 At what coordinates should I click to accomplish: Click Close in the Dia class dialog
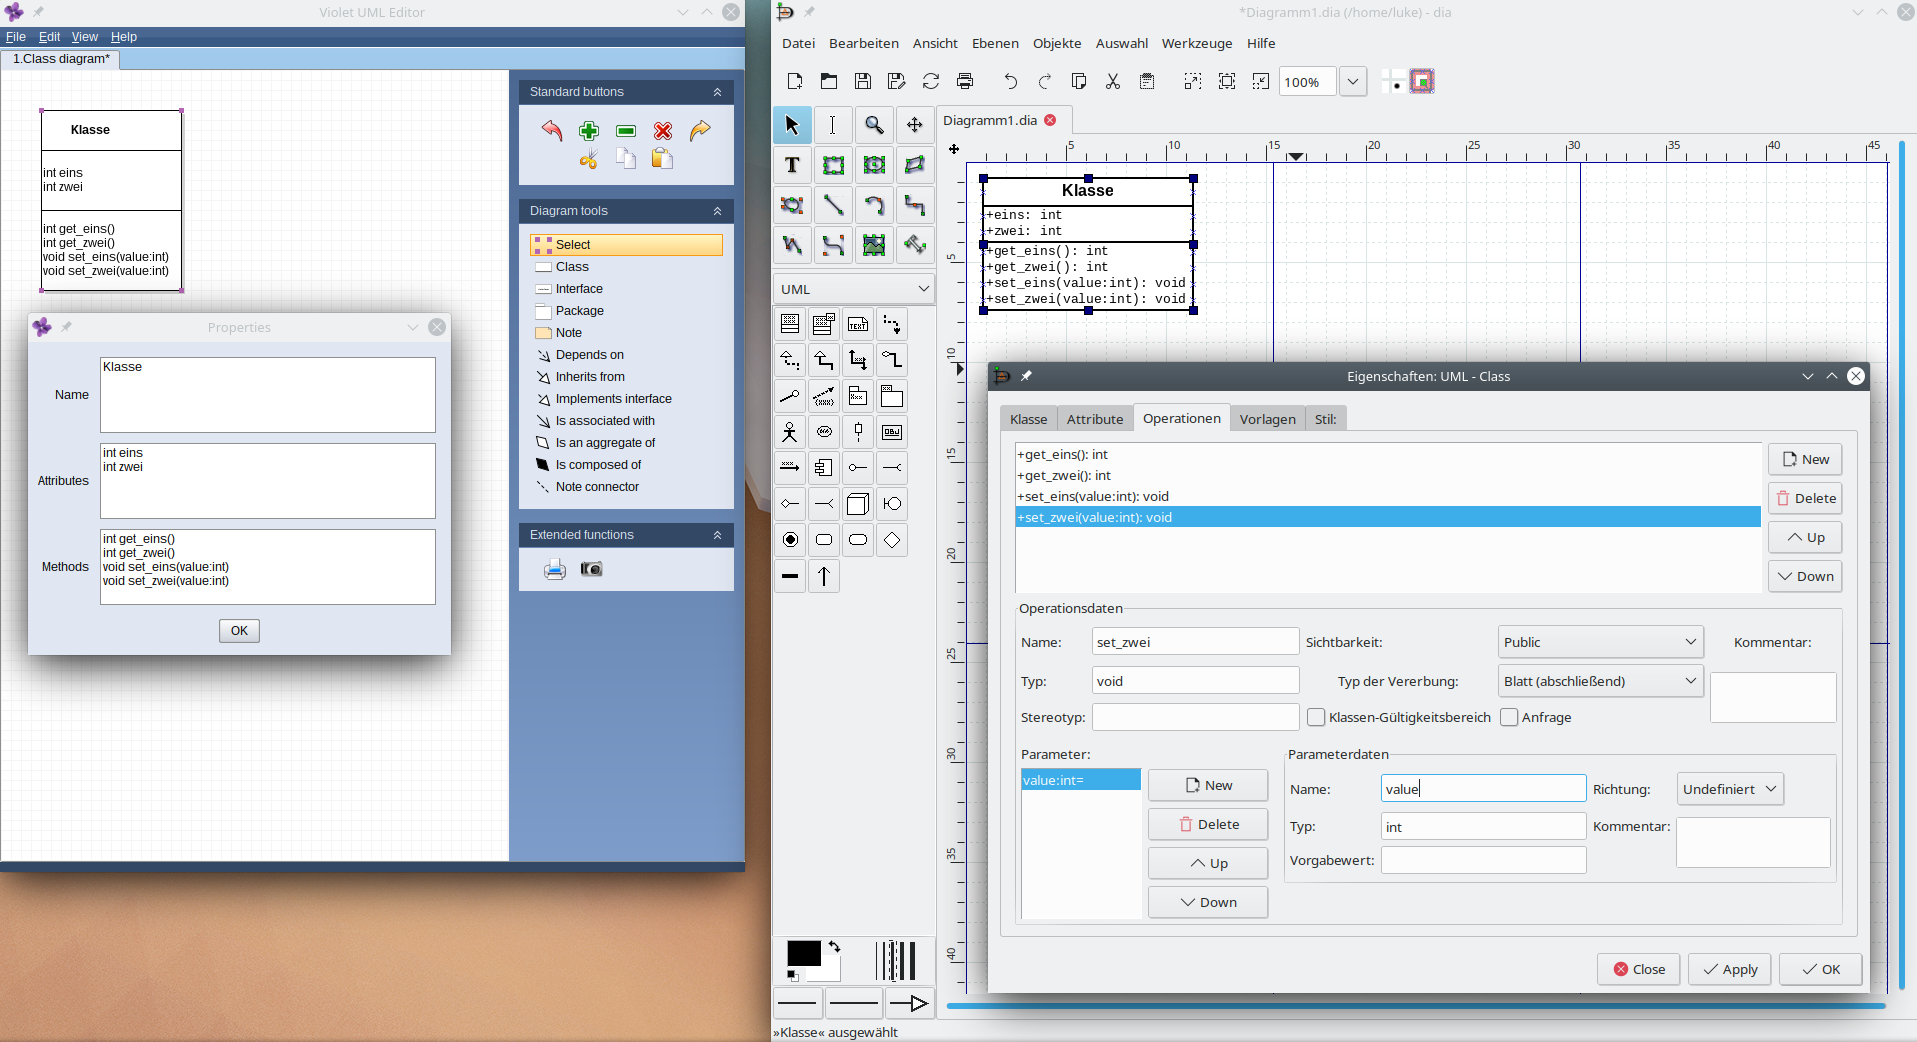(x=1639, y=969)
